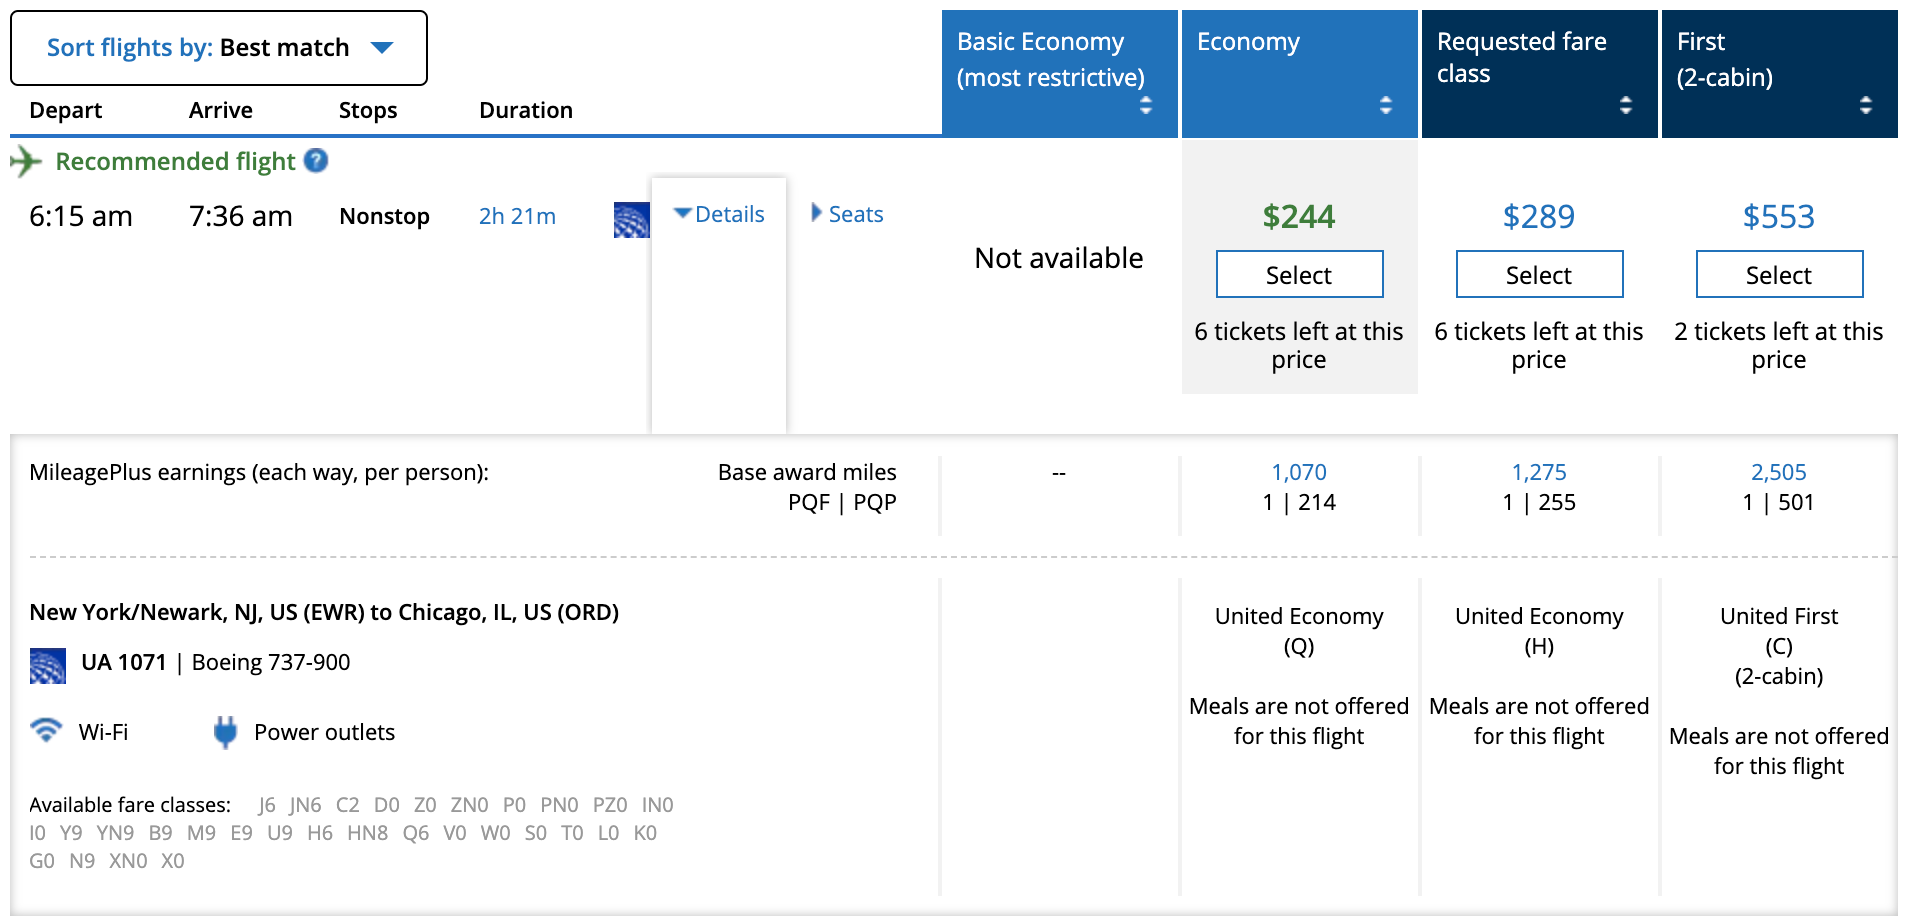Select the $553 First class fare
The image size is (1908, 918).
pos(1779,274)
